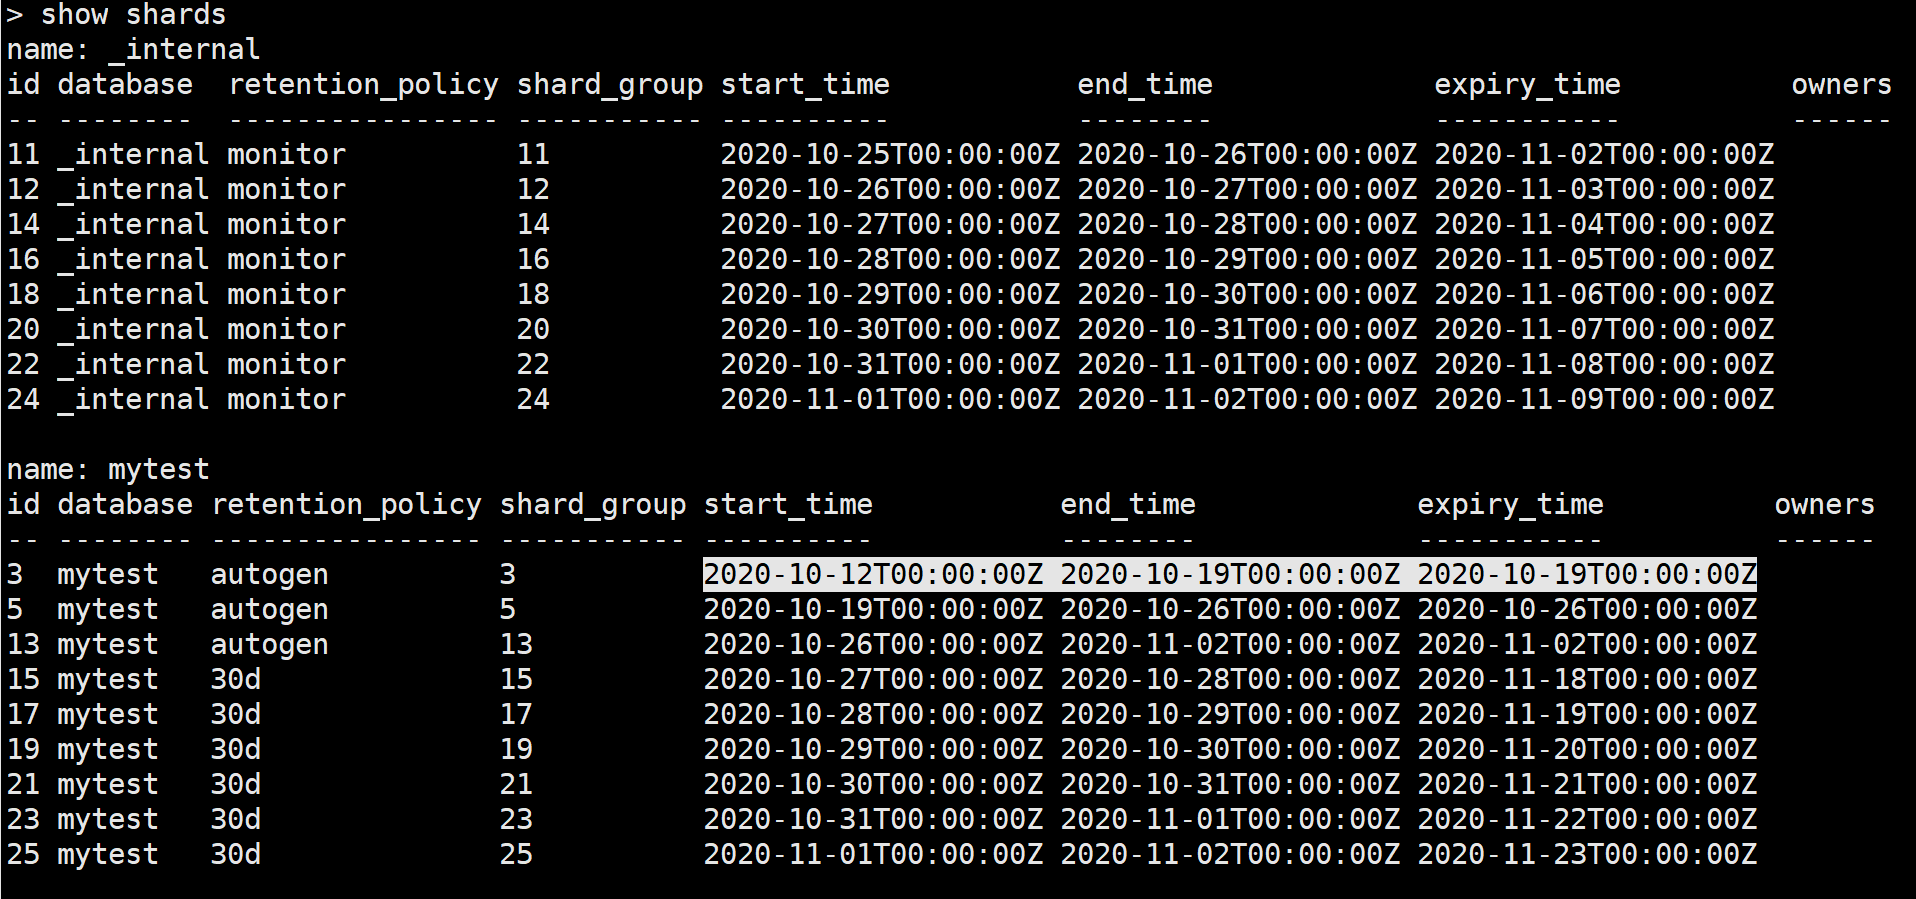Click 'shard_group' header in _internal table

pos(610,85)
